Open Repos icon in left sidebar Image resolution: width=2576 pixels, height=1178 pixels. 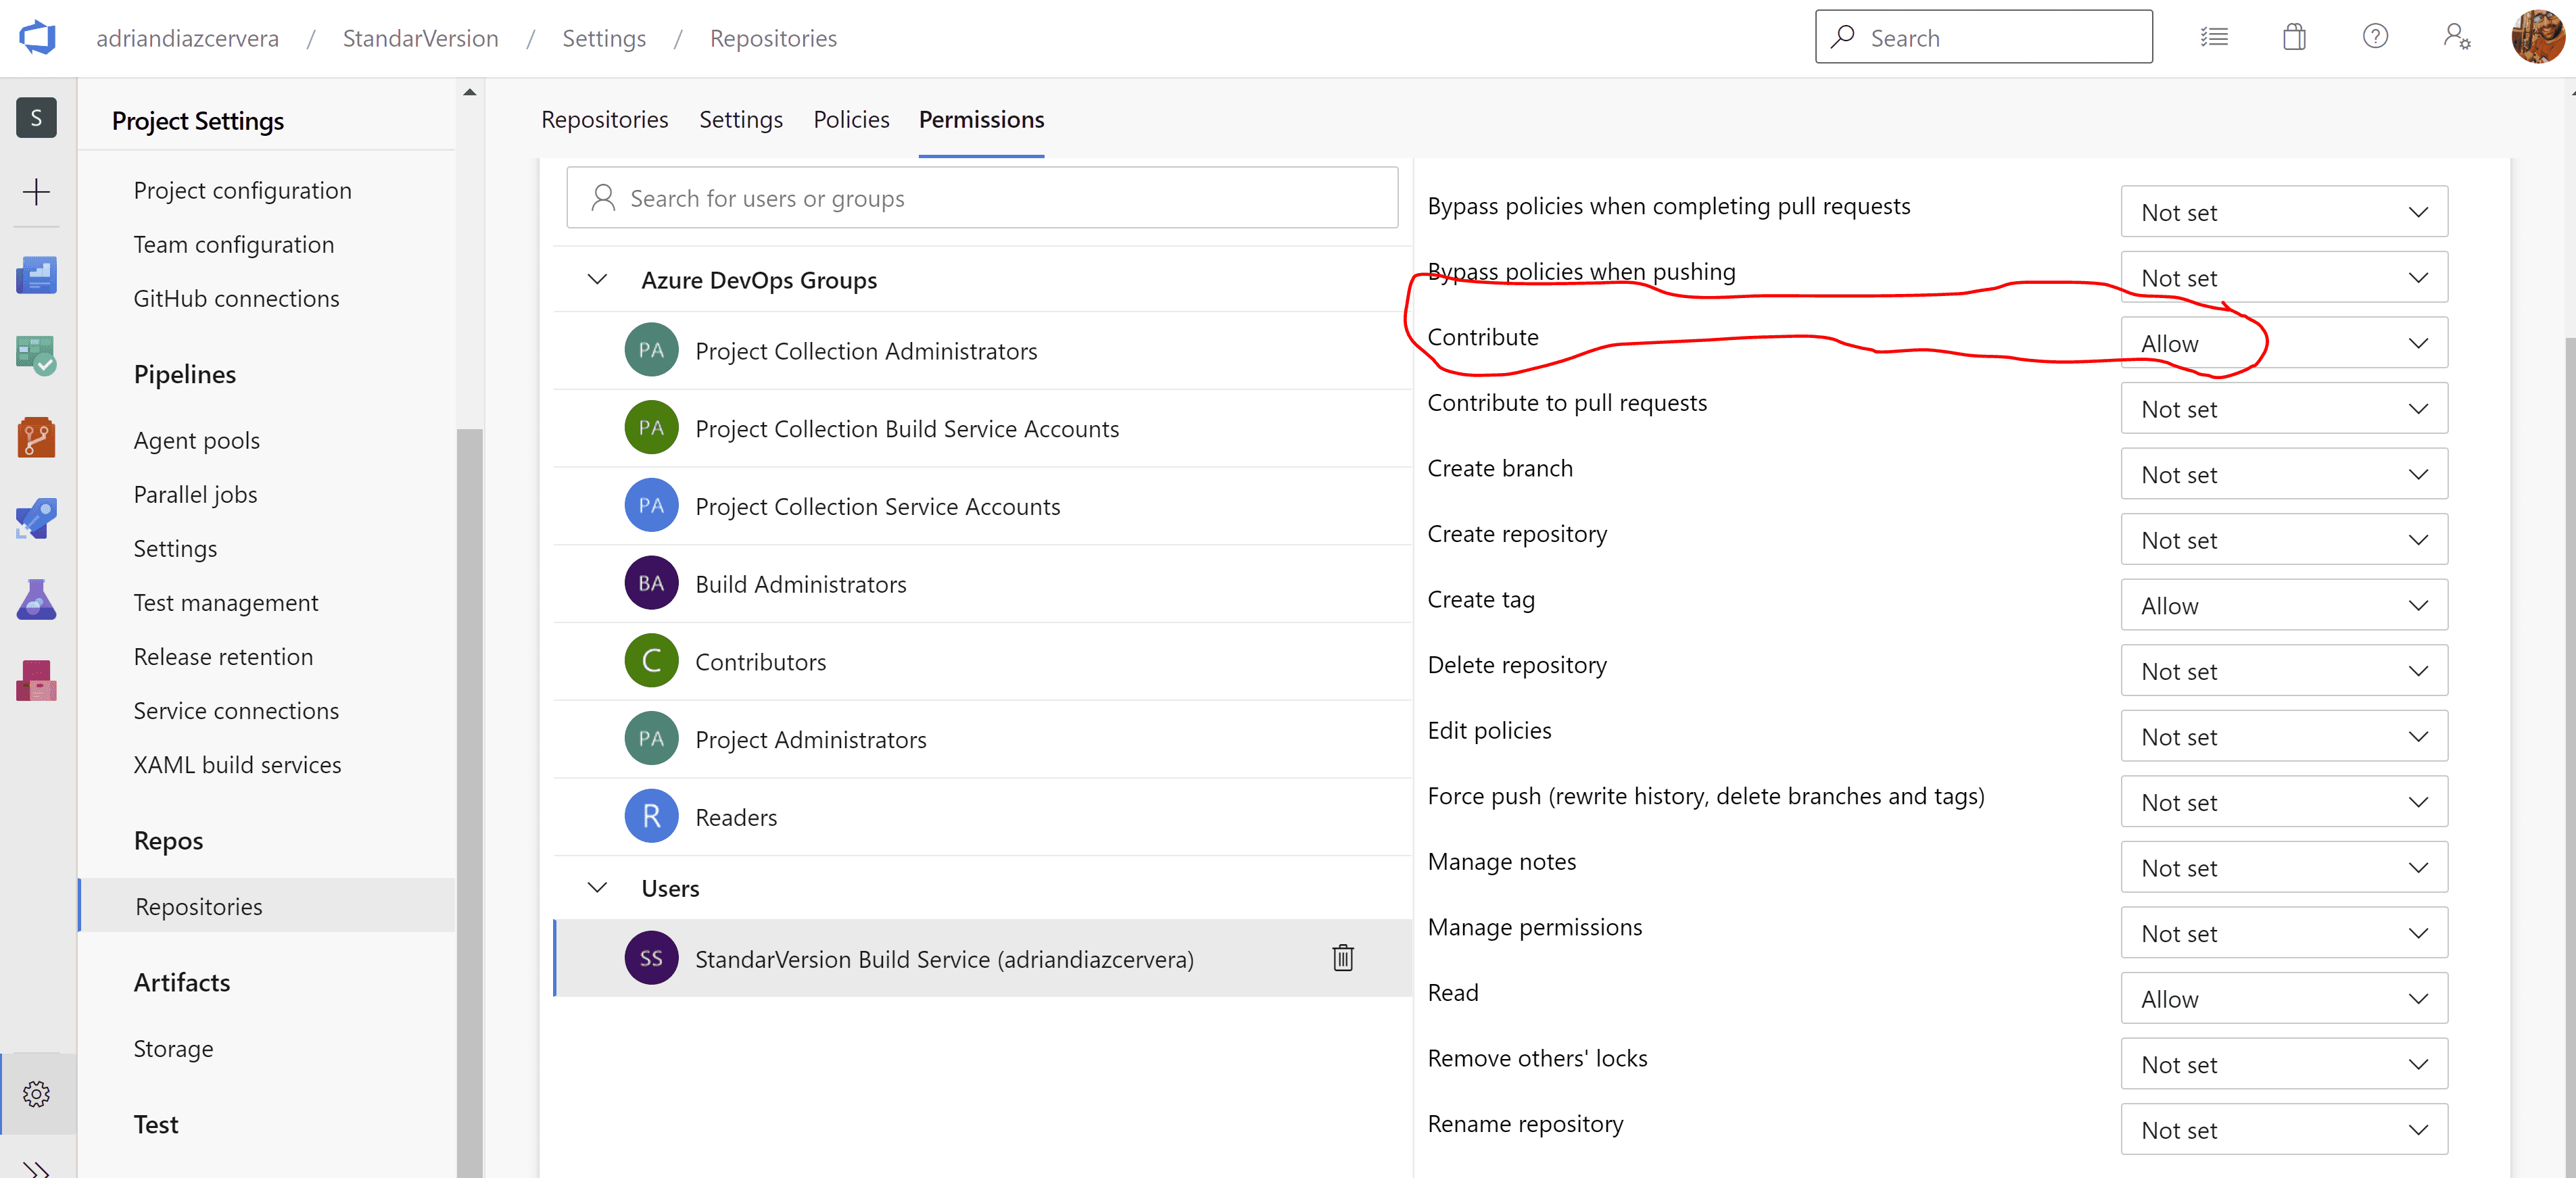coord(36,437)
